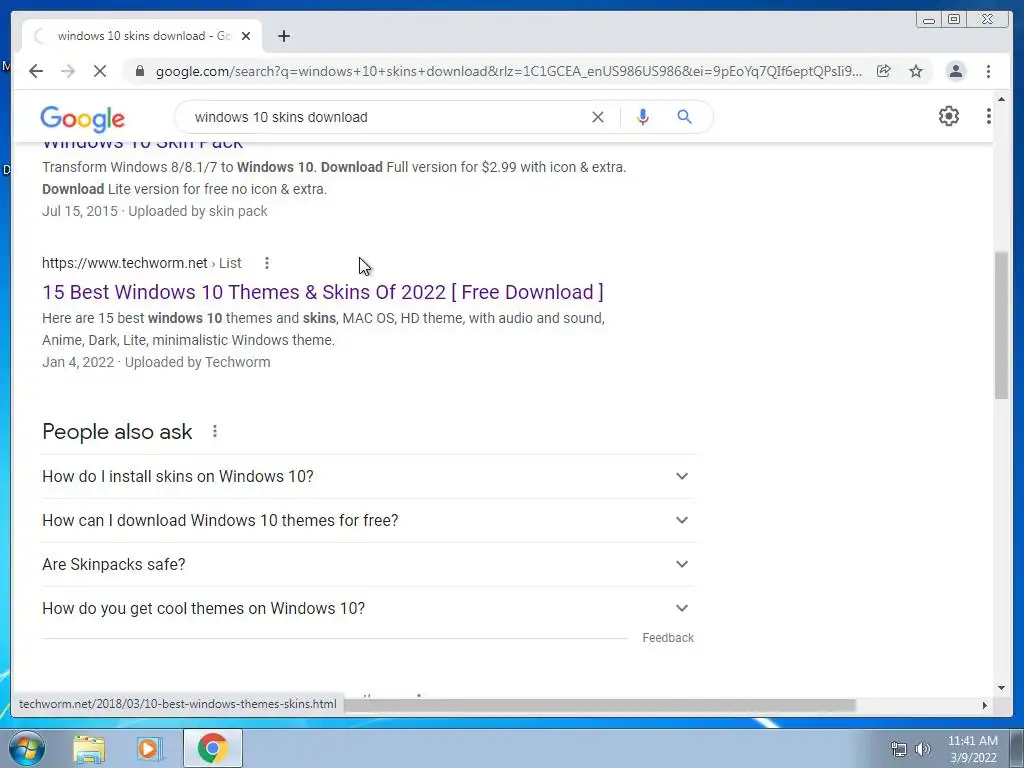The image size is (1024, 768).
Task: Open the 15 Best Windows 10 Themes link
Action: (x=323, y=292)
